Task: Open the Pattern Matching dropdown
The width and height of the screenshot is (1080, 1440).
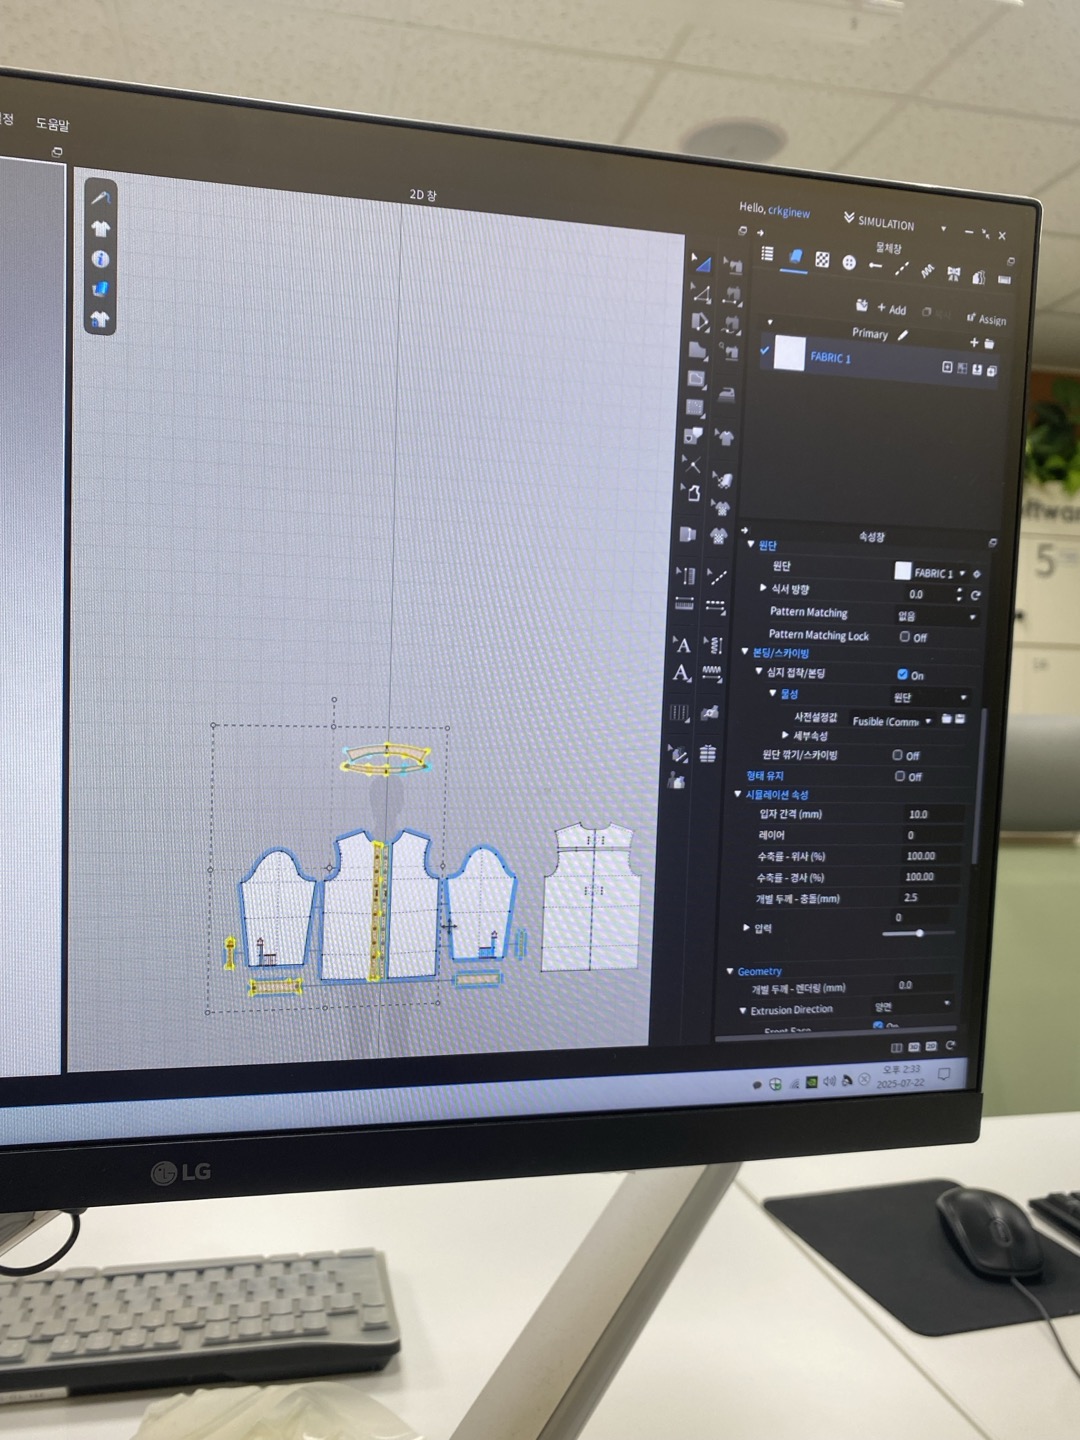Action: (935, 616)
